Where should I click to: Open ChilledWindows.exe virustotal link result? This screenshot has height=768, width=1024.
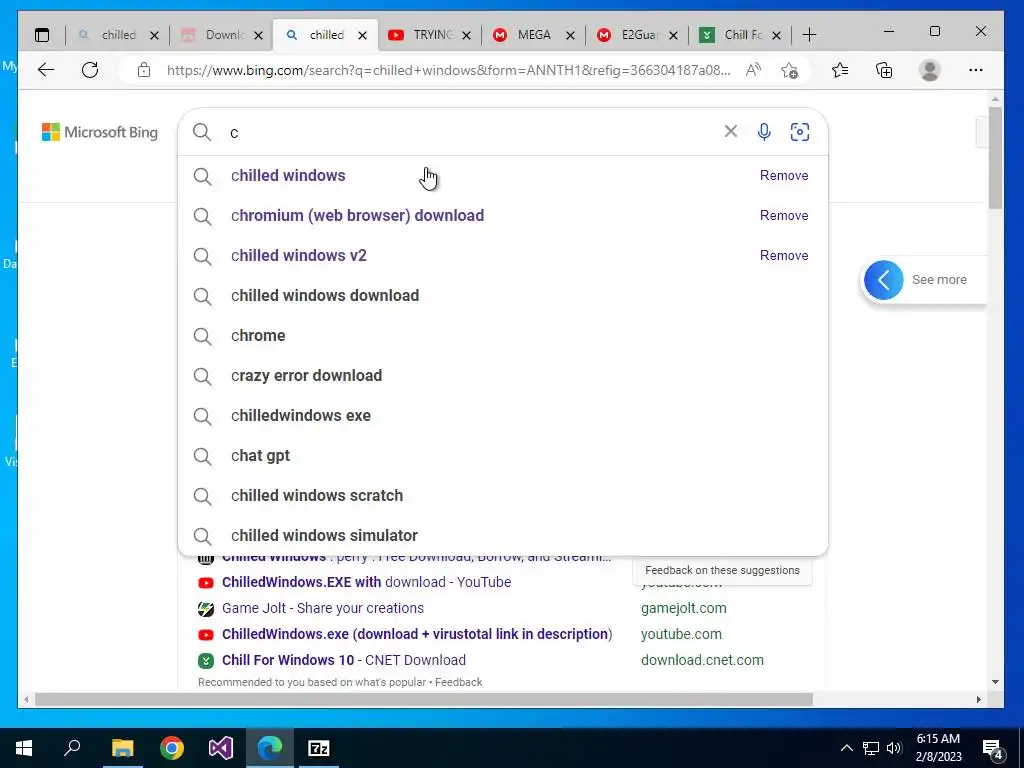417,634
